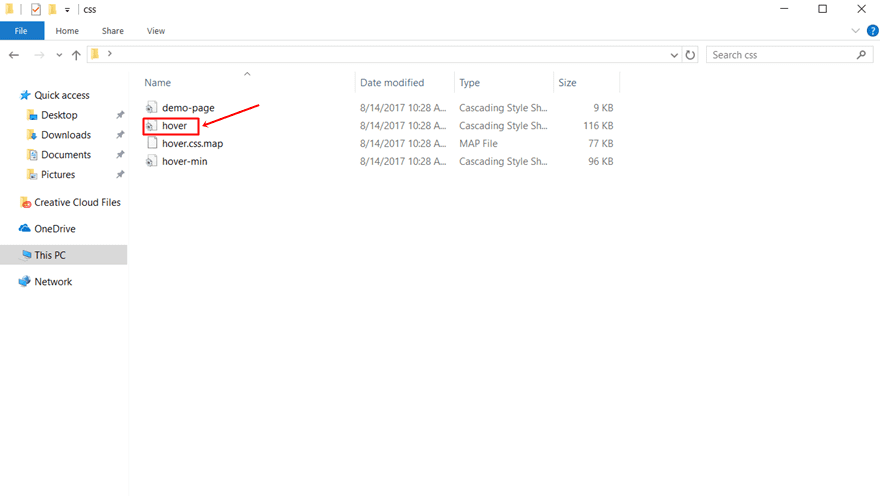
Task: Open the address bar history dropdown
Action: [674, 55]
